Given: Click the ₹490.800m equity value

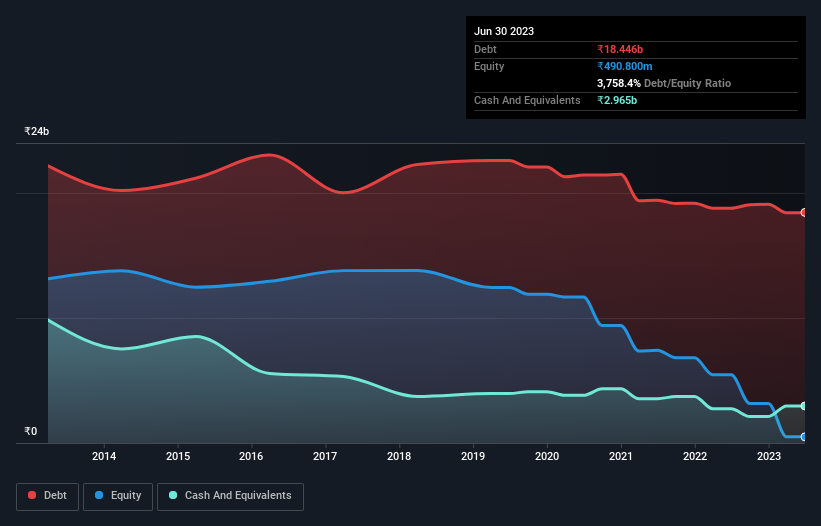Looking at the screenshot, I should coord(625,66).
